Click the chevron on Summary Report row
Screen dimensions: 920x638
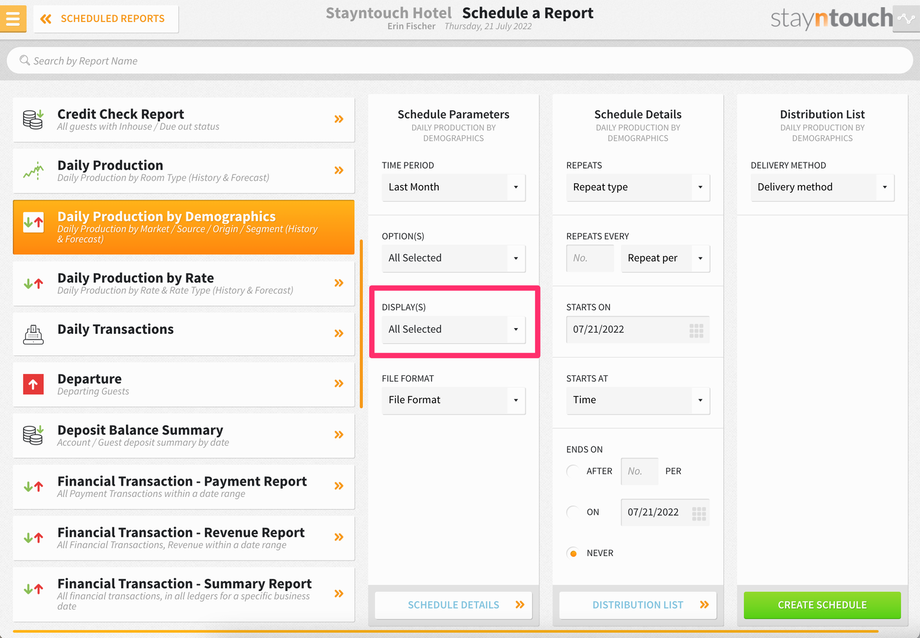339,593
